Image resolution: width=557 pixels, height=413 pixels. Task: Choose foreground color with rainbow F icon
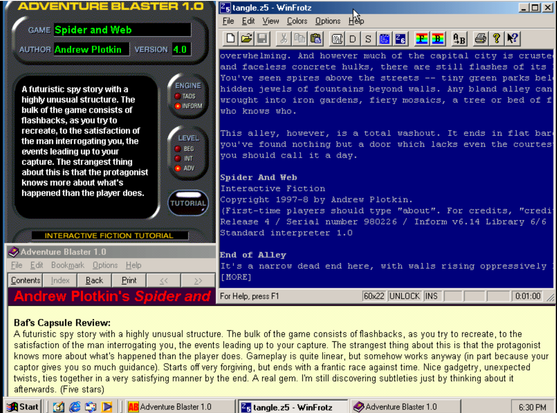tap(422, 38)
